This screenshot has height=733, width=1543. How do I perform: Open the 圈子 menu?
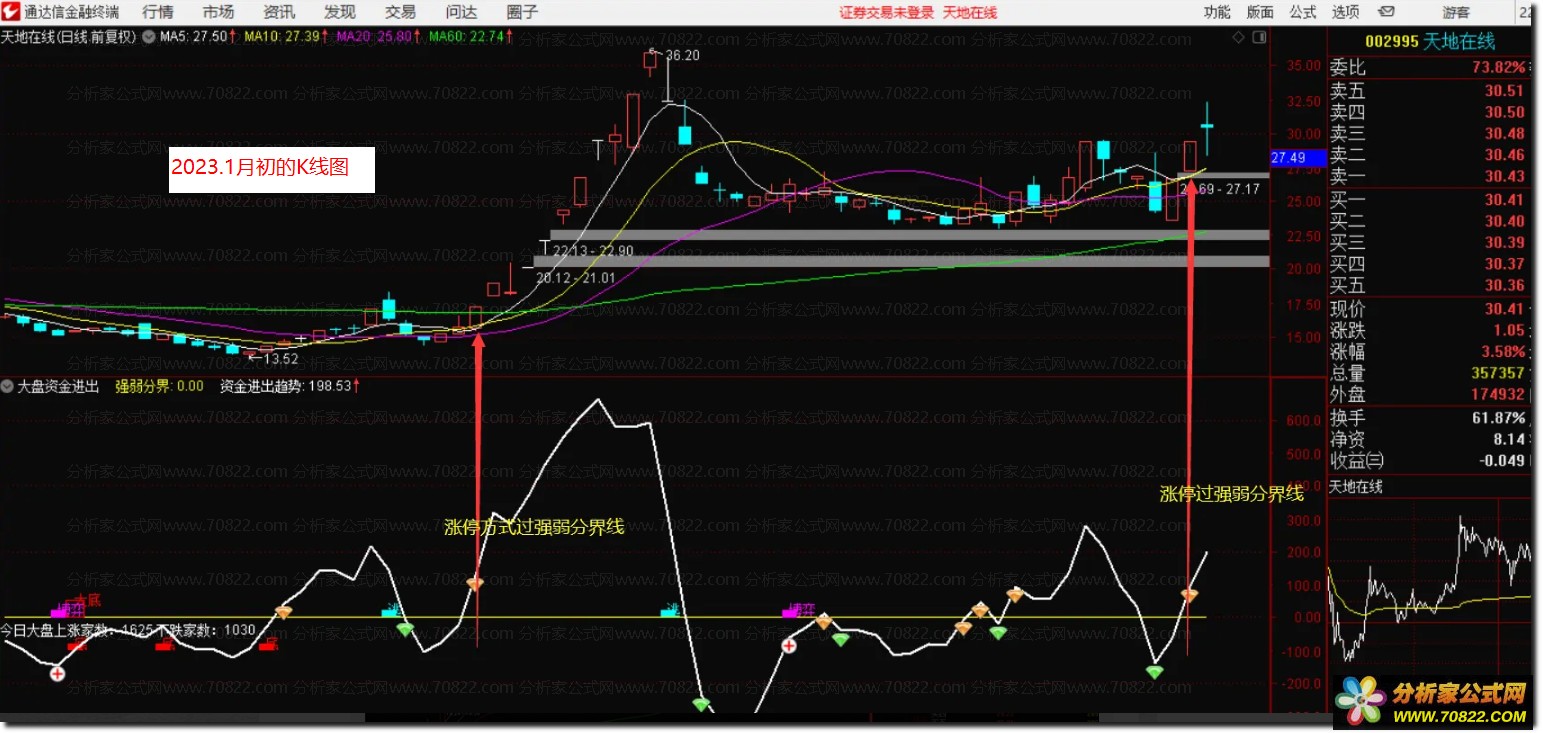coord(522,13)
